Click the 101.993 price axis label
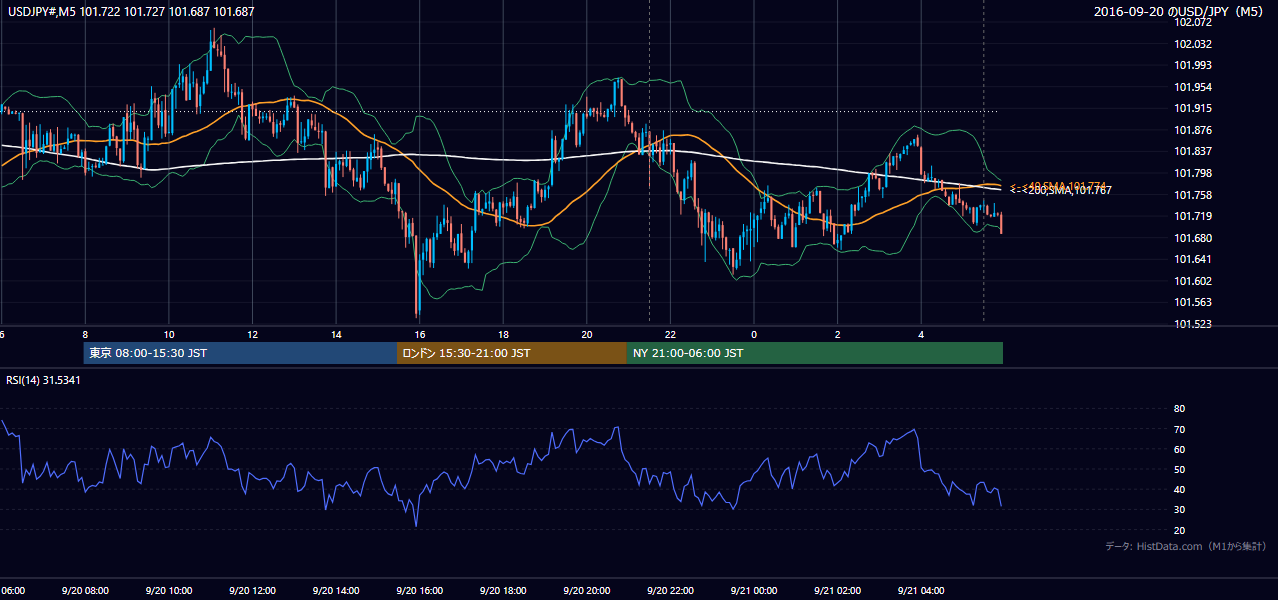This screenshot has height=600, width=1278. 1193,65
